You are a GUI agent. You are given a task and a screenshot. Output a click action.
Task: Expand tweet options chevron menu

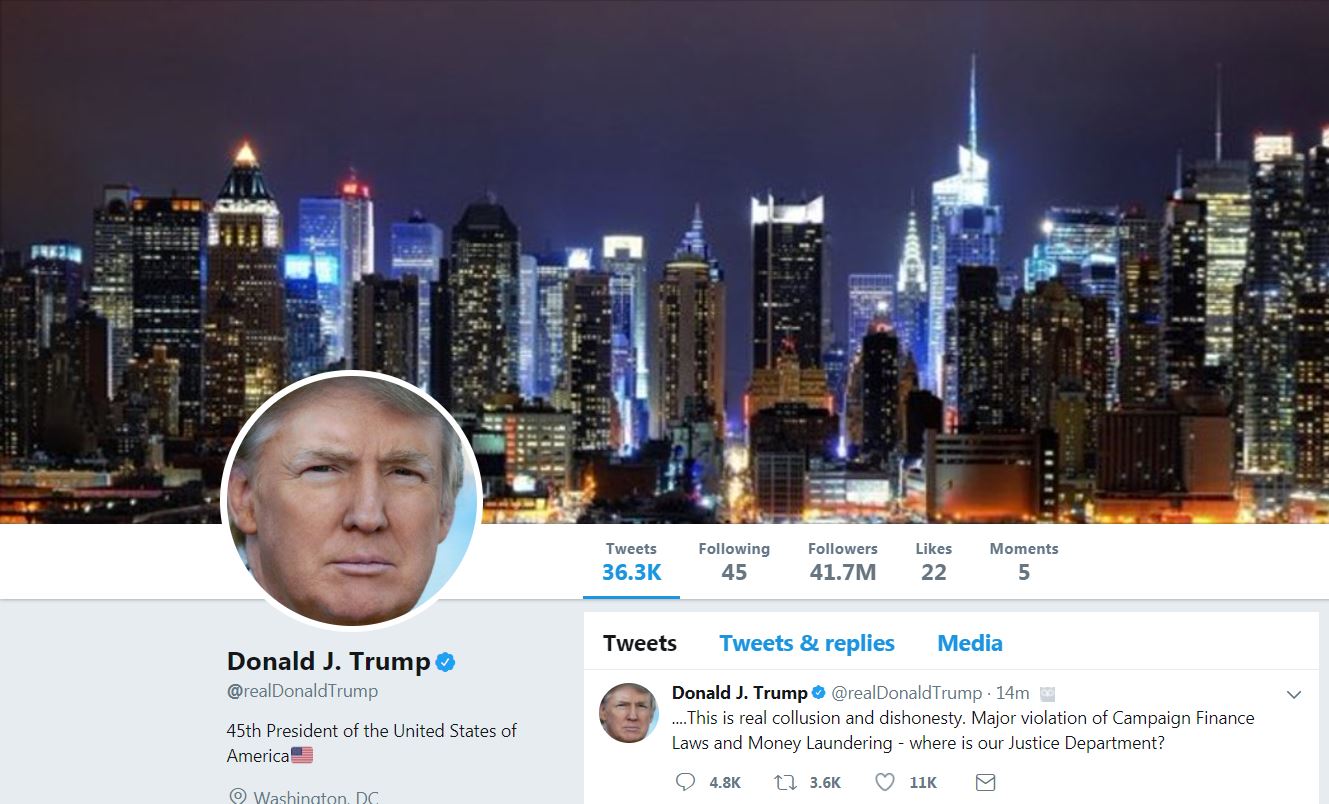tap(1293, 694)
